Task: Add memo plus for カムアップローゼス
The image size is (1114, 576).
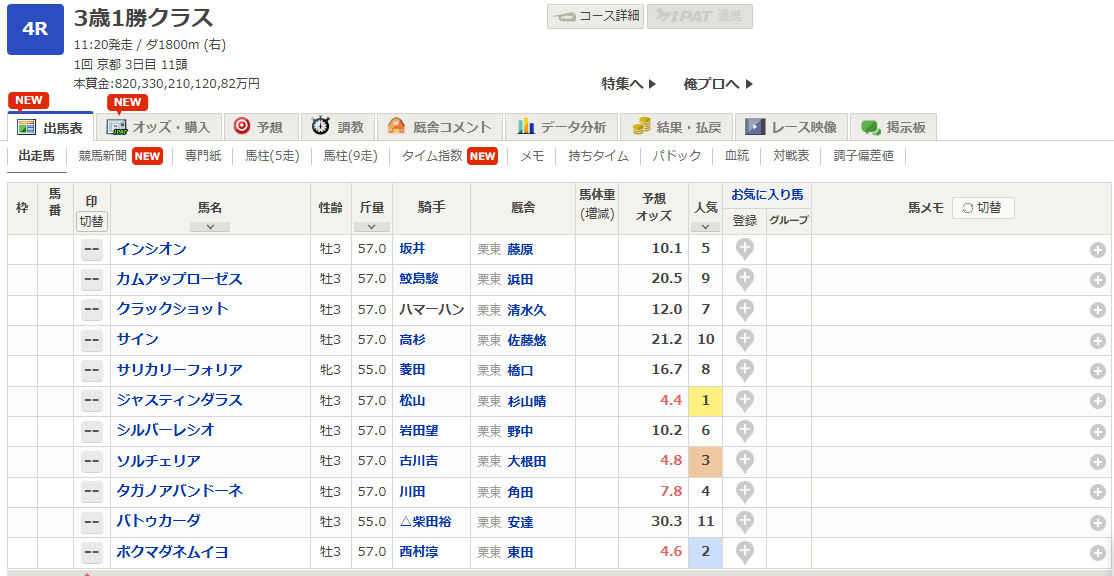Action: 1098,281
